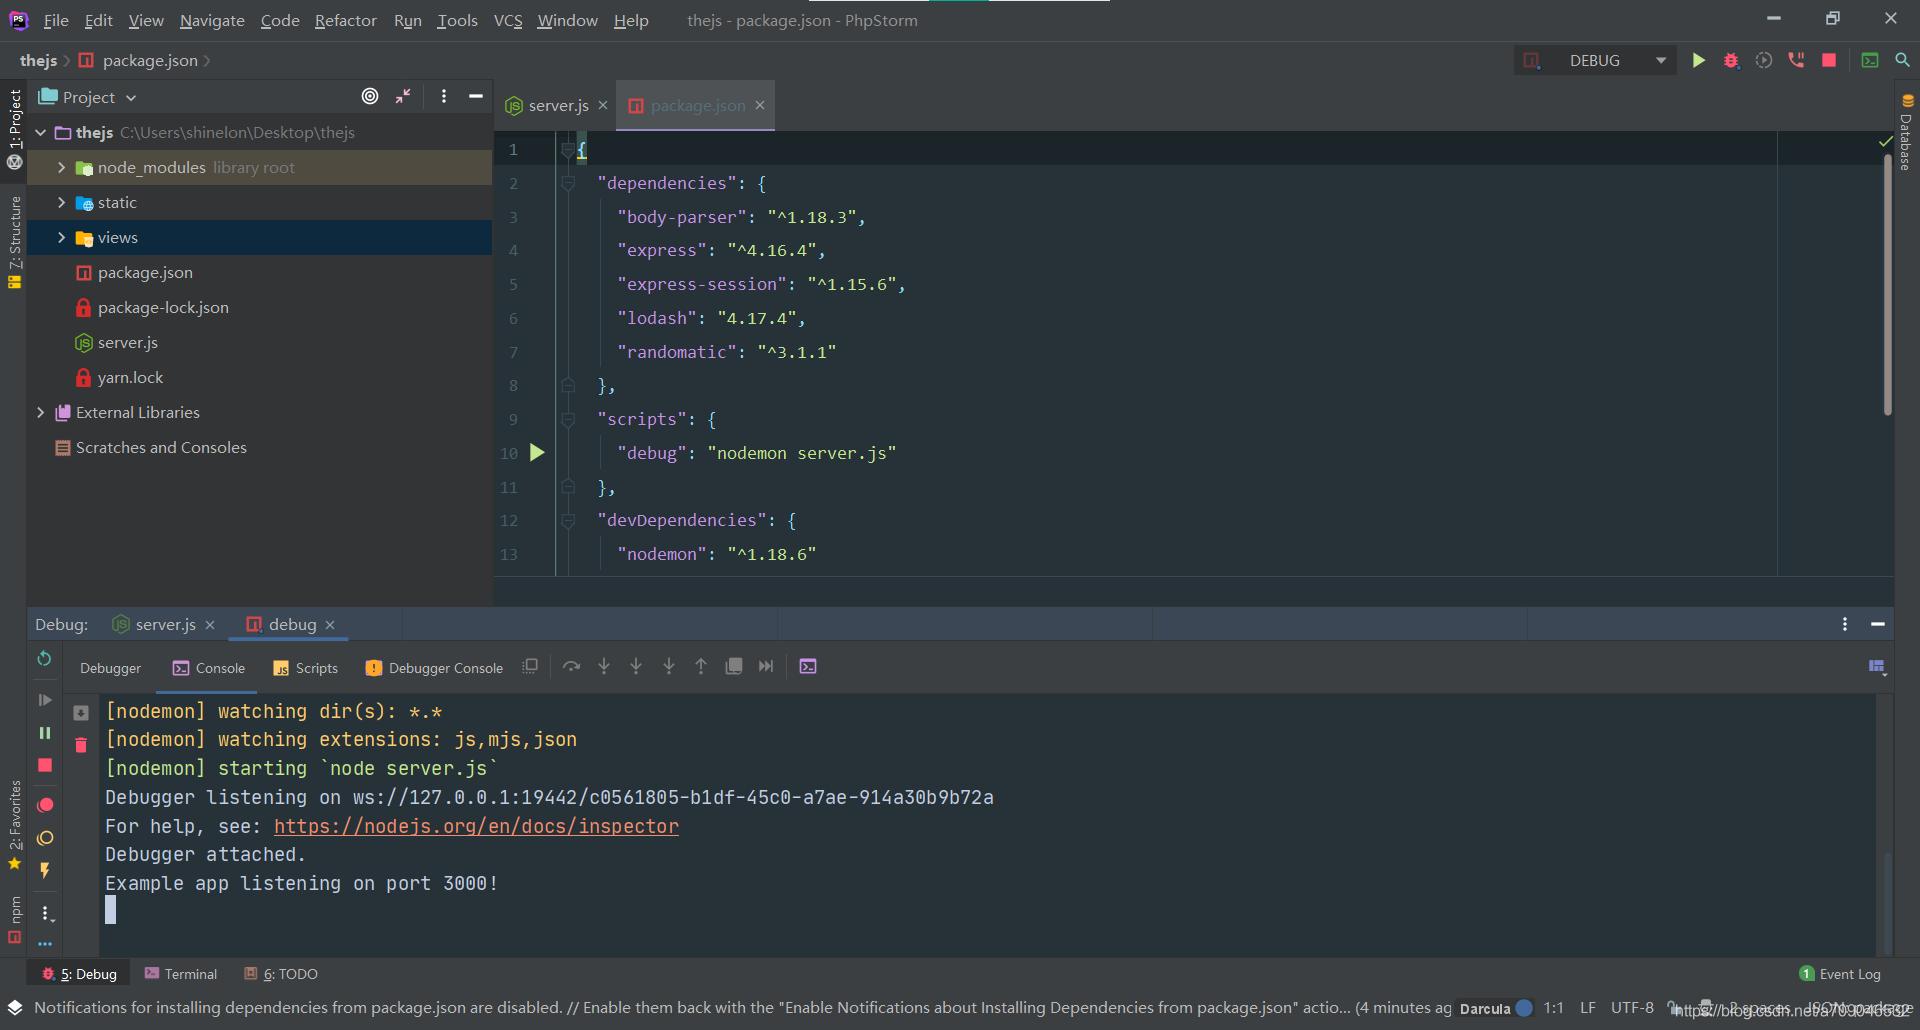Click the Listen for PHP Debug Connections phone icon
Screen dimensions: 1920x1030
[1796, 61]
